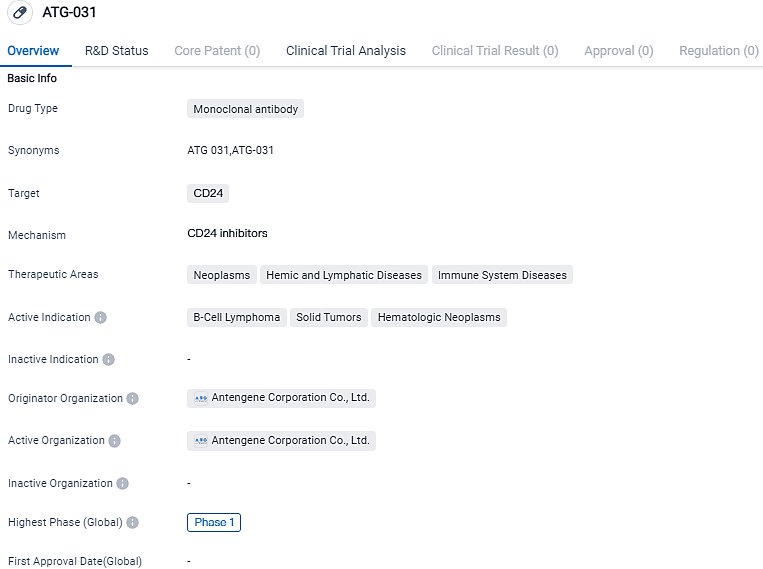Open the Clinical Trial Analysis tab
This screenshot has height=569, width=763.
346,51
